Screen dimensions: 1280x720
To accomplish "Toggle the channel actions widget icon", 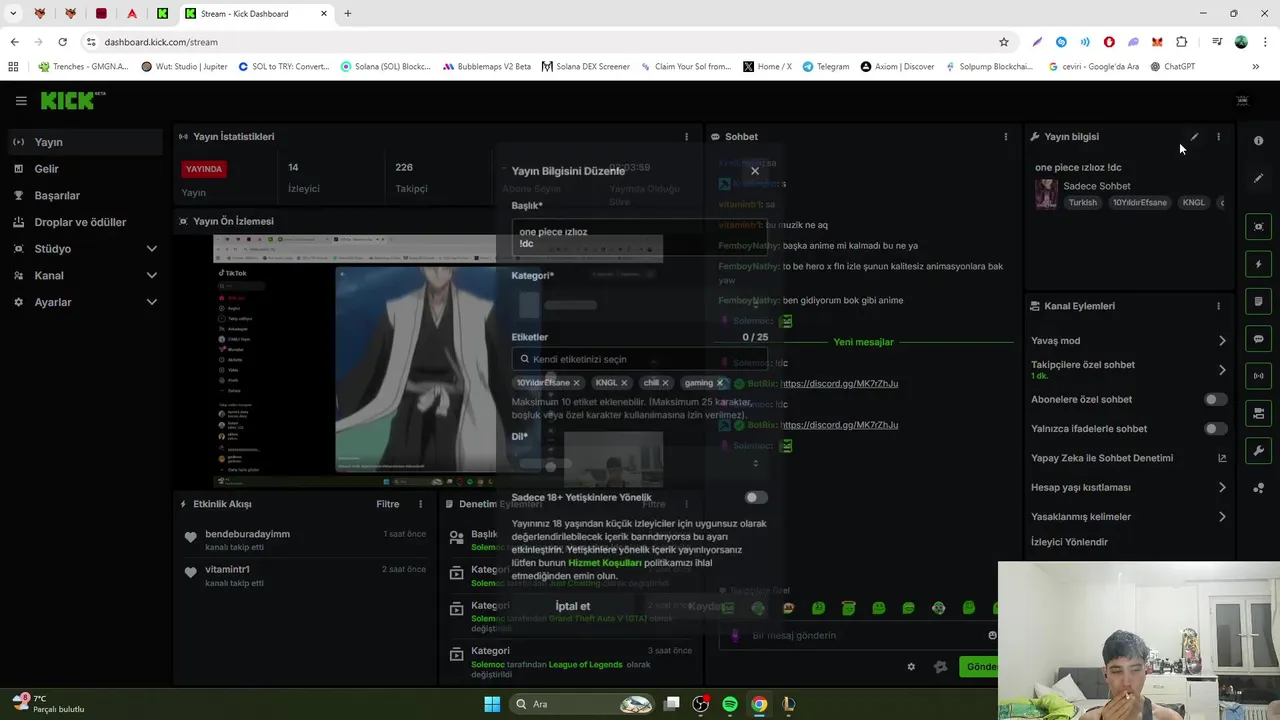I will 1258,413.
